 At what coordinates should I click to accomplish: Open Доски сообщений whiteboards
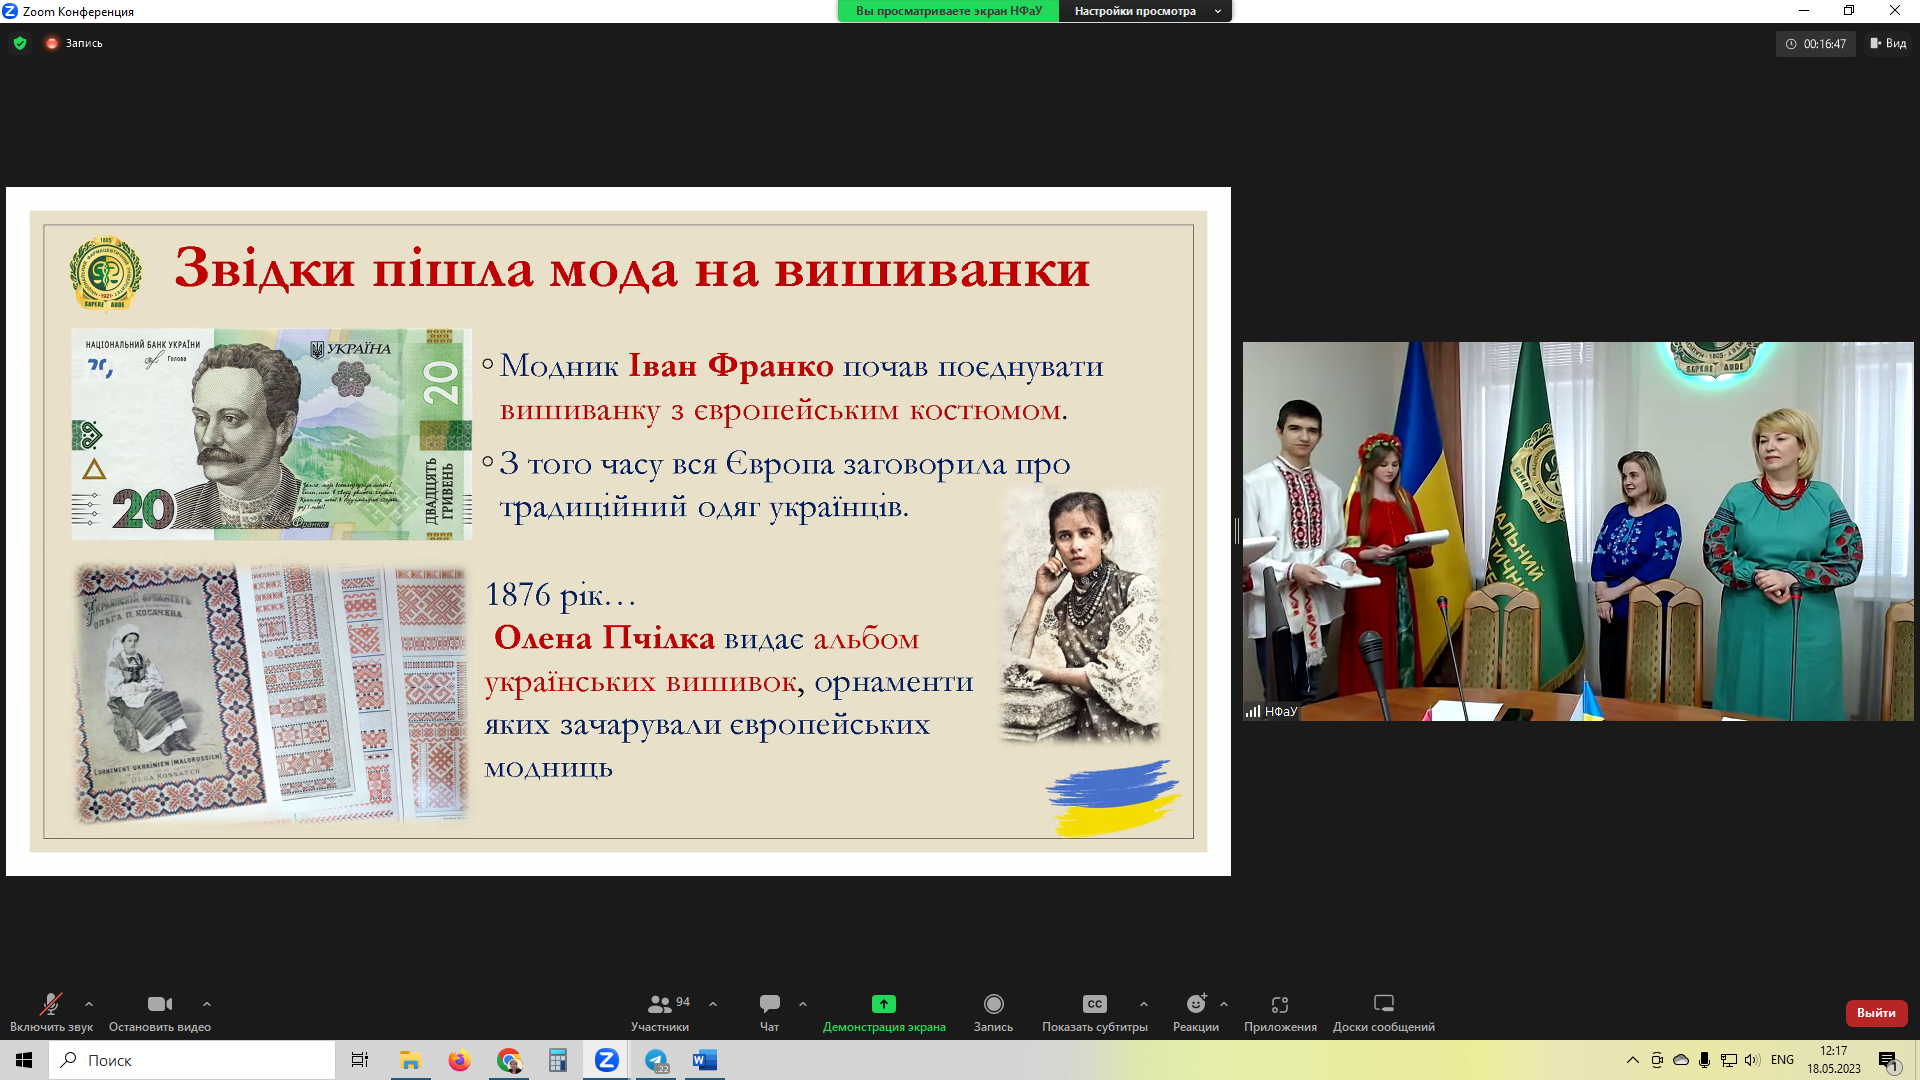(1384, 1012)
